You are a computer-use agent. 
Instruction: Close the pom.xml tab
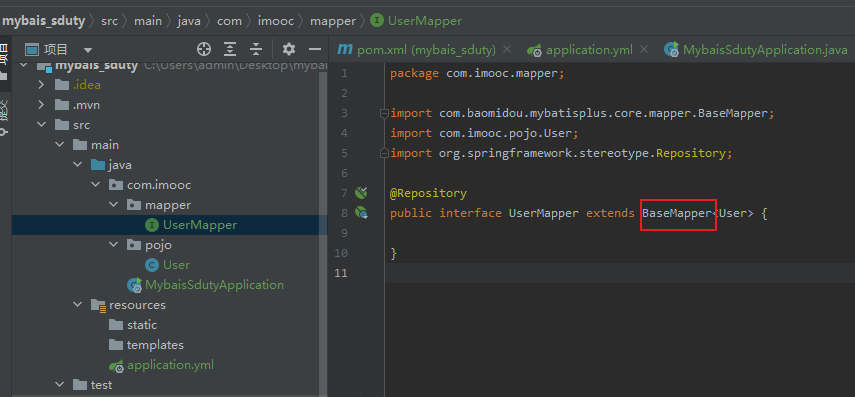point(507,50)
